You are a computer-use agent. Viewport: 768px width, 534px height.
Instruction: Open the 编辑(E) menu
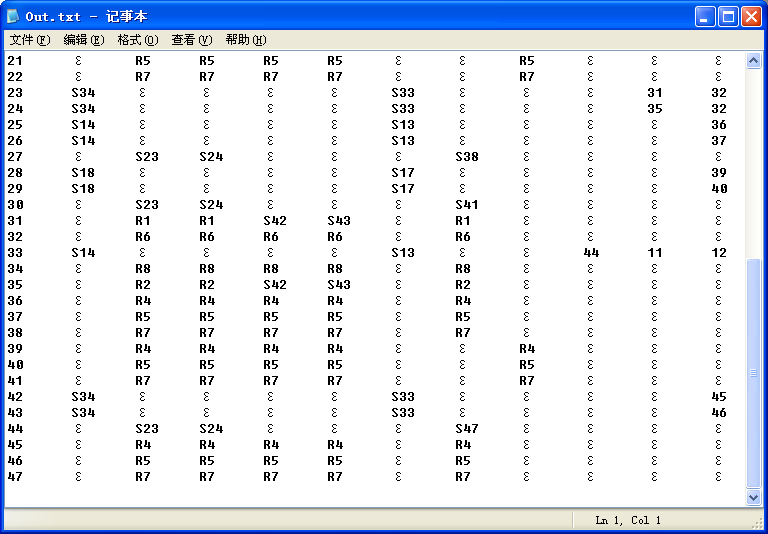pyautogui.click(x=84, y=40)
